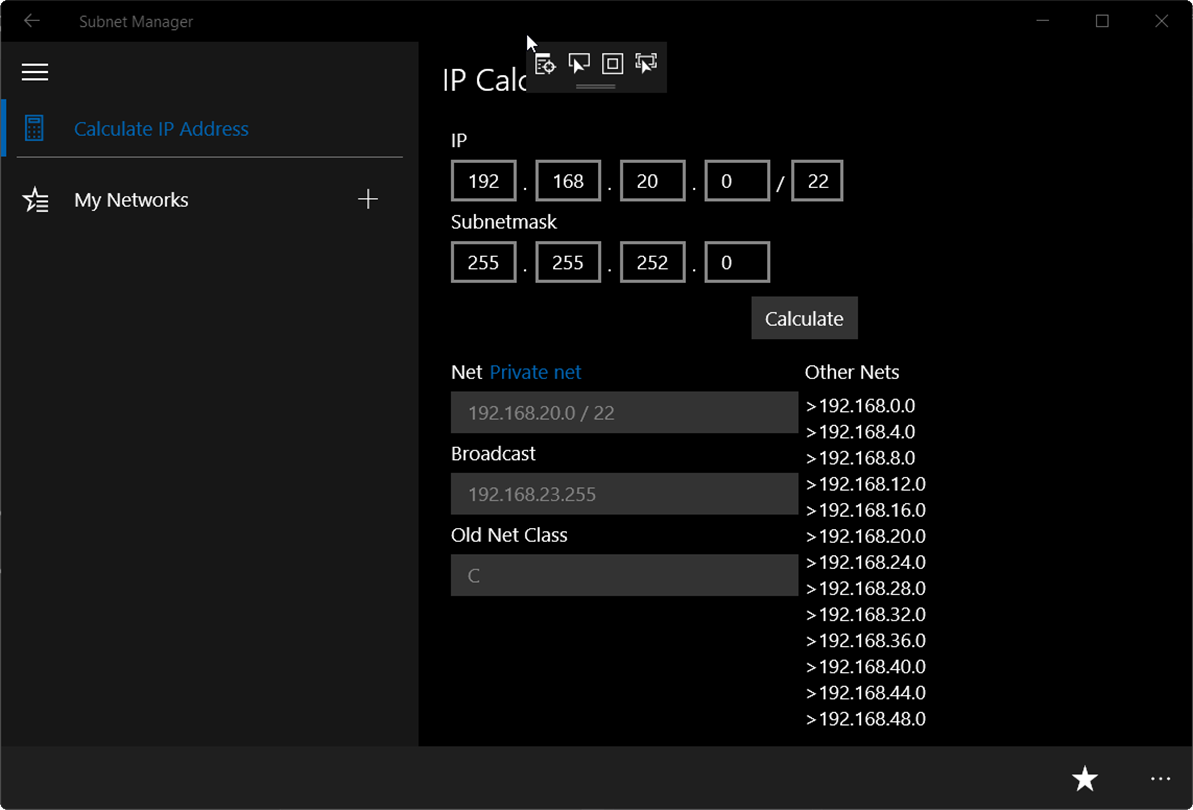Click the select-element pointer toolbar icon
The width and height of the screenshot is (1193, 810).
578,63
